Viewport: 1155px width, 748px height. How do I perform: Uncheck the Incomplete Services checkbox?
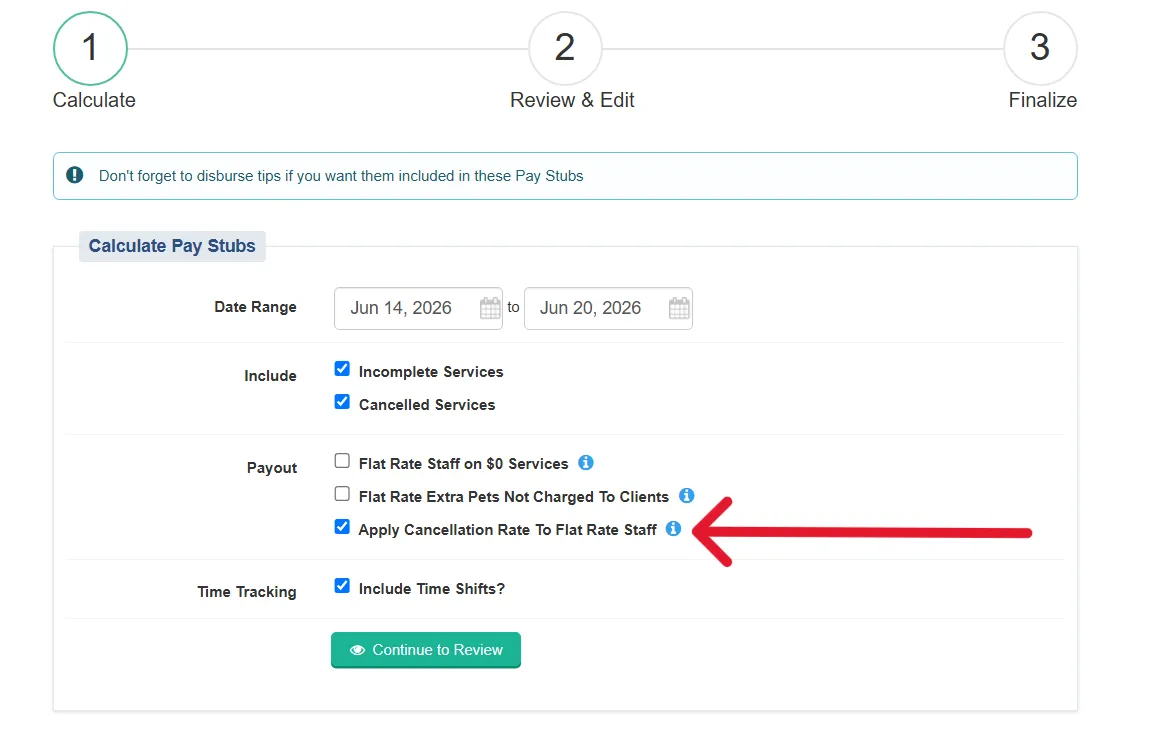(x=342, y=368)
